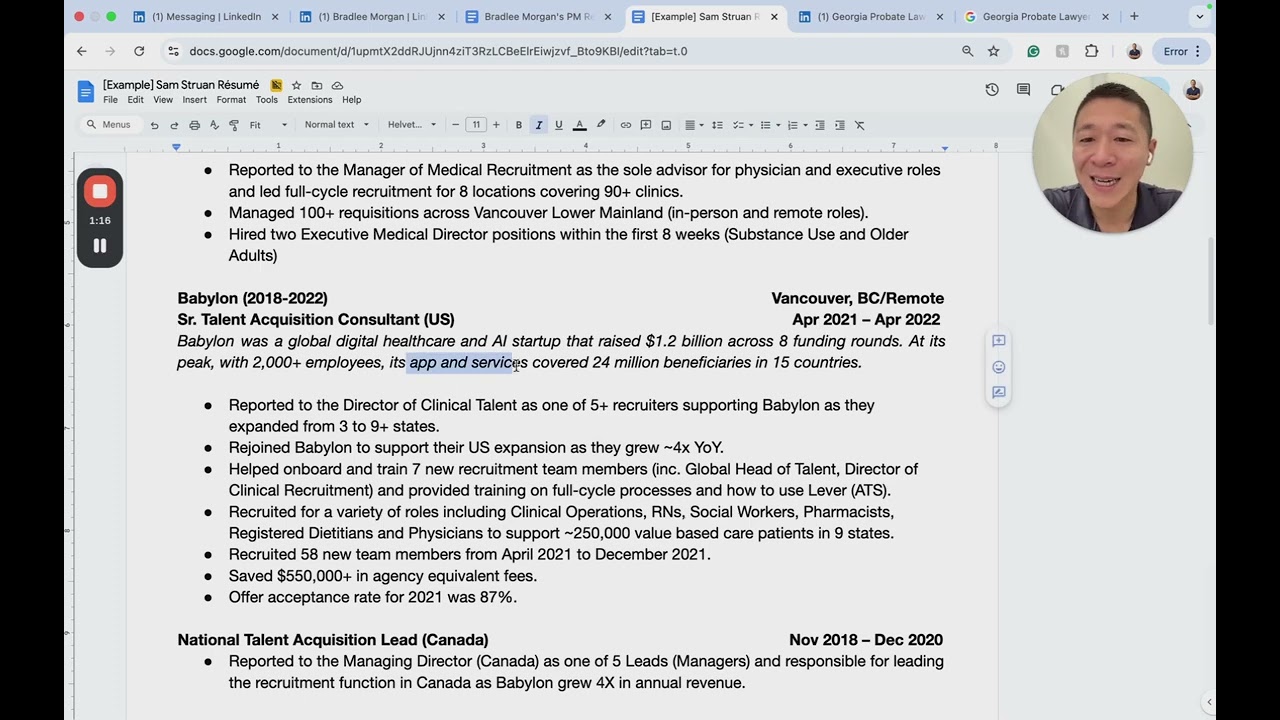Viewport: 1280px width, 720px height.
Task: Clear formatting from the selected text
Action: click(x=859, y=125)
